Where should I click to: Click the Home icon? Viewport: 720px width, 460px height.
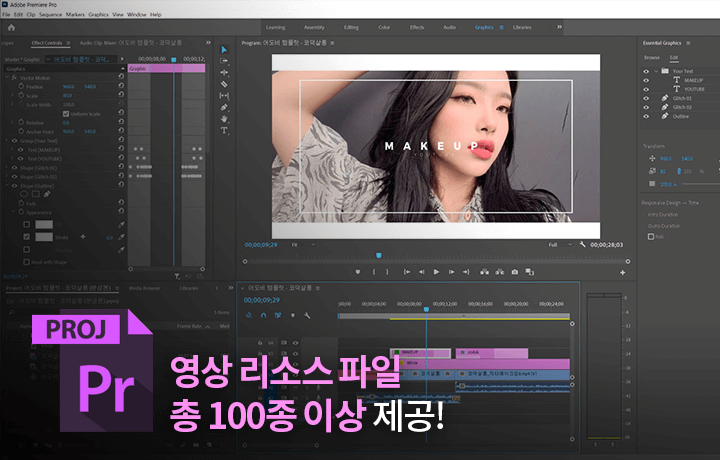[11, 28]
